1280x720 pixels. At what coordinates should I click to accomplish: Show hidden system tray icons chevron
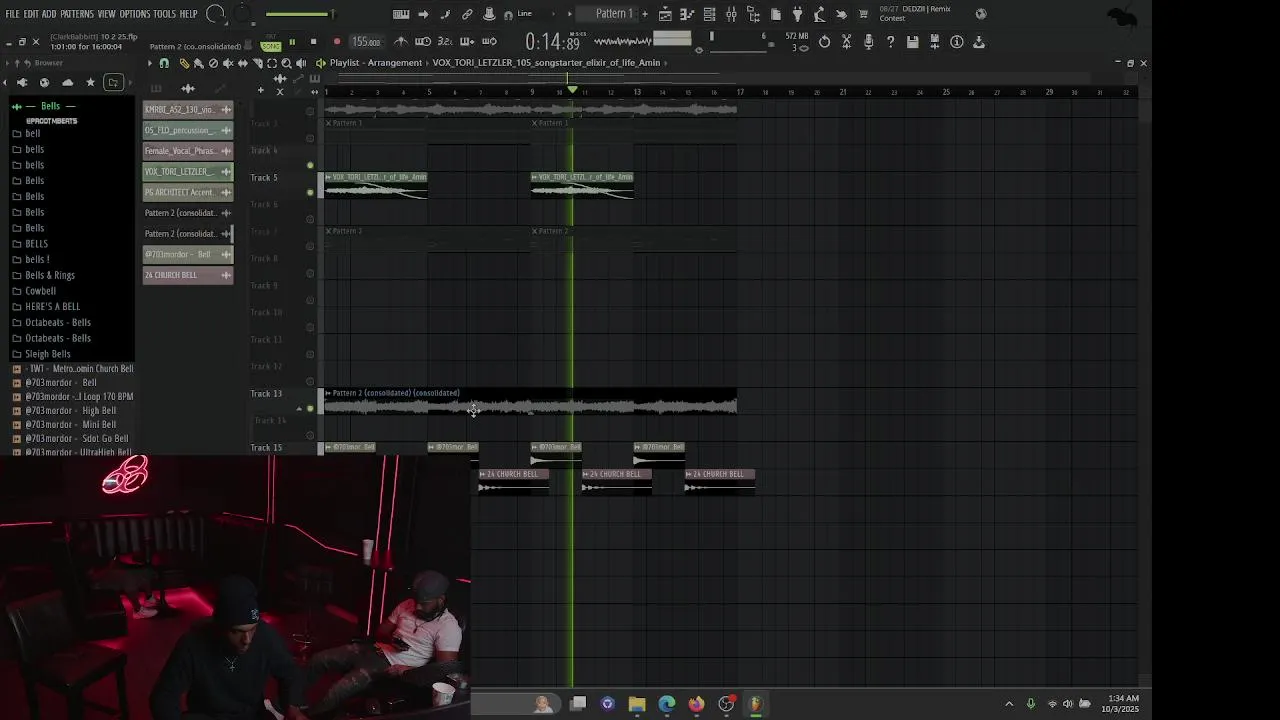click(x=1008, y=704)
